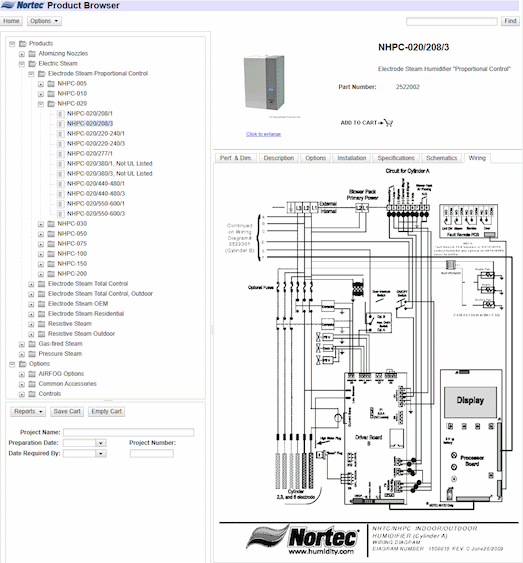
Task: Click the Controls folder icon under Options
Action: (32, 394)
